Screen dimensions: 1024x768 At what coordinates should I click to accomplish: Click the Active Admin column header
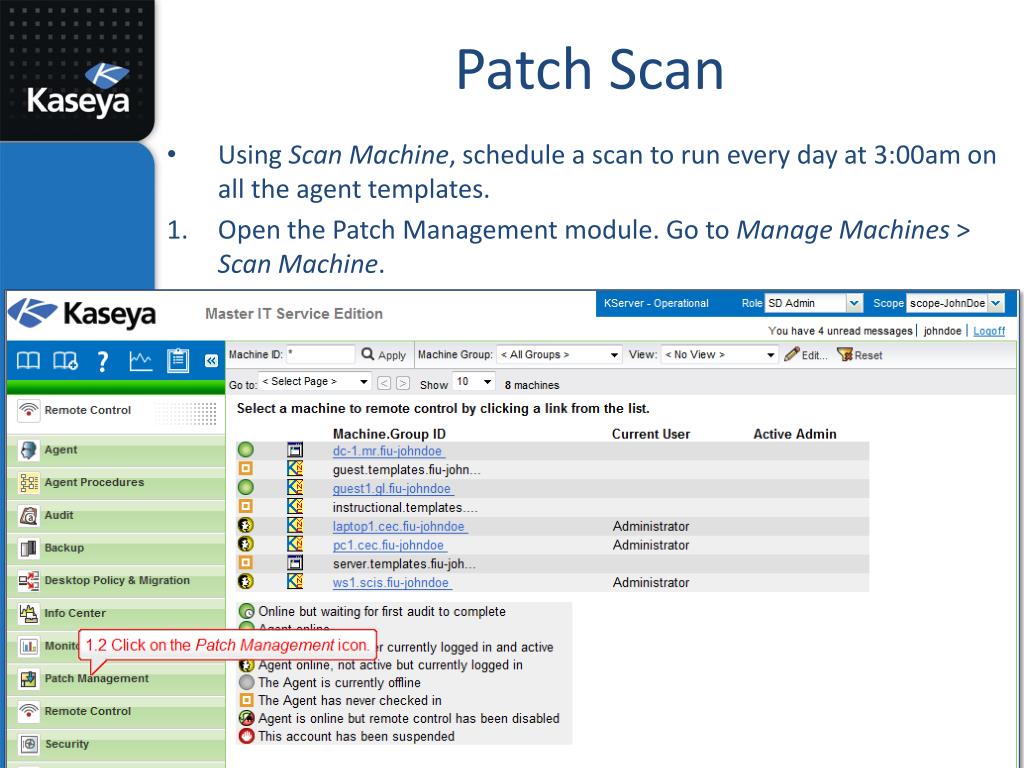(x=795, y=434)
